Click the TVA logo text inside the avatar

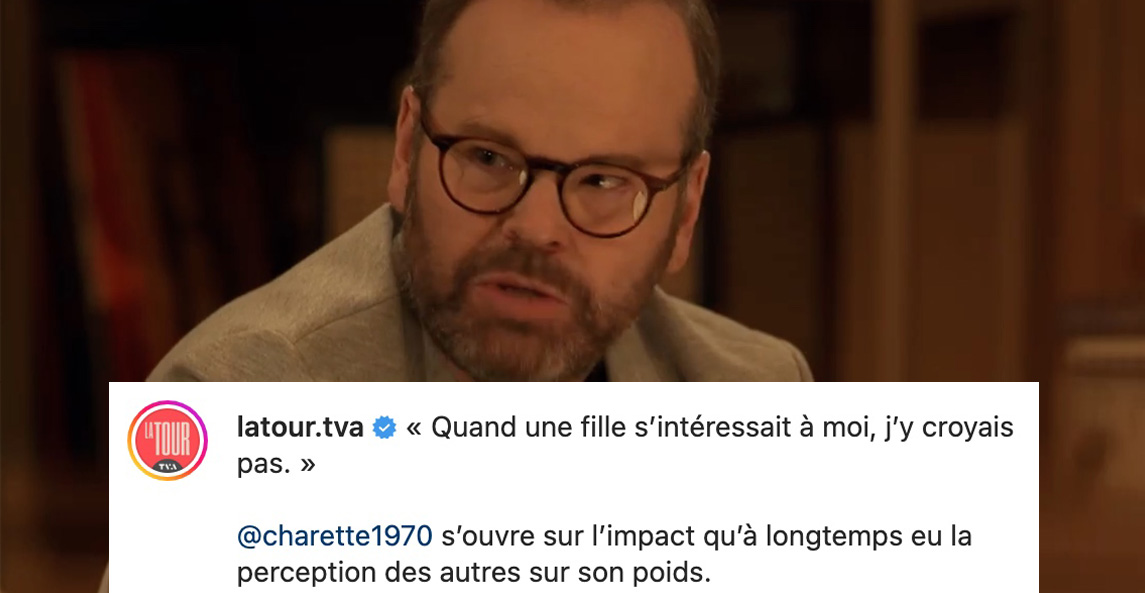pyautogui.click(x=167, y=465)
